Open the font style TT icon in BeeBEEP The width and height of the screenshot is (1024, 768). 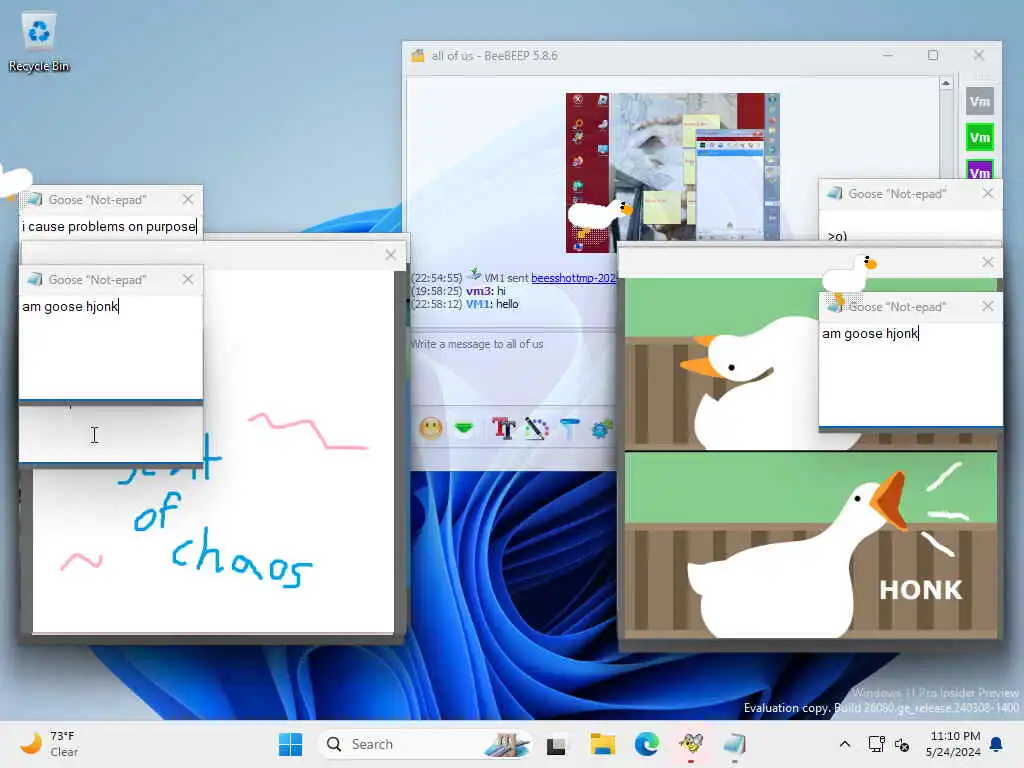point(504,428)
